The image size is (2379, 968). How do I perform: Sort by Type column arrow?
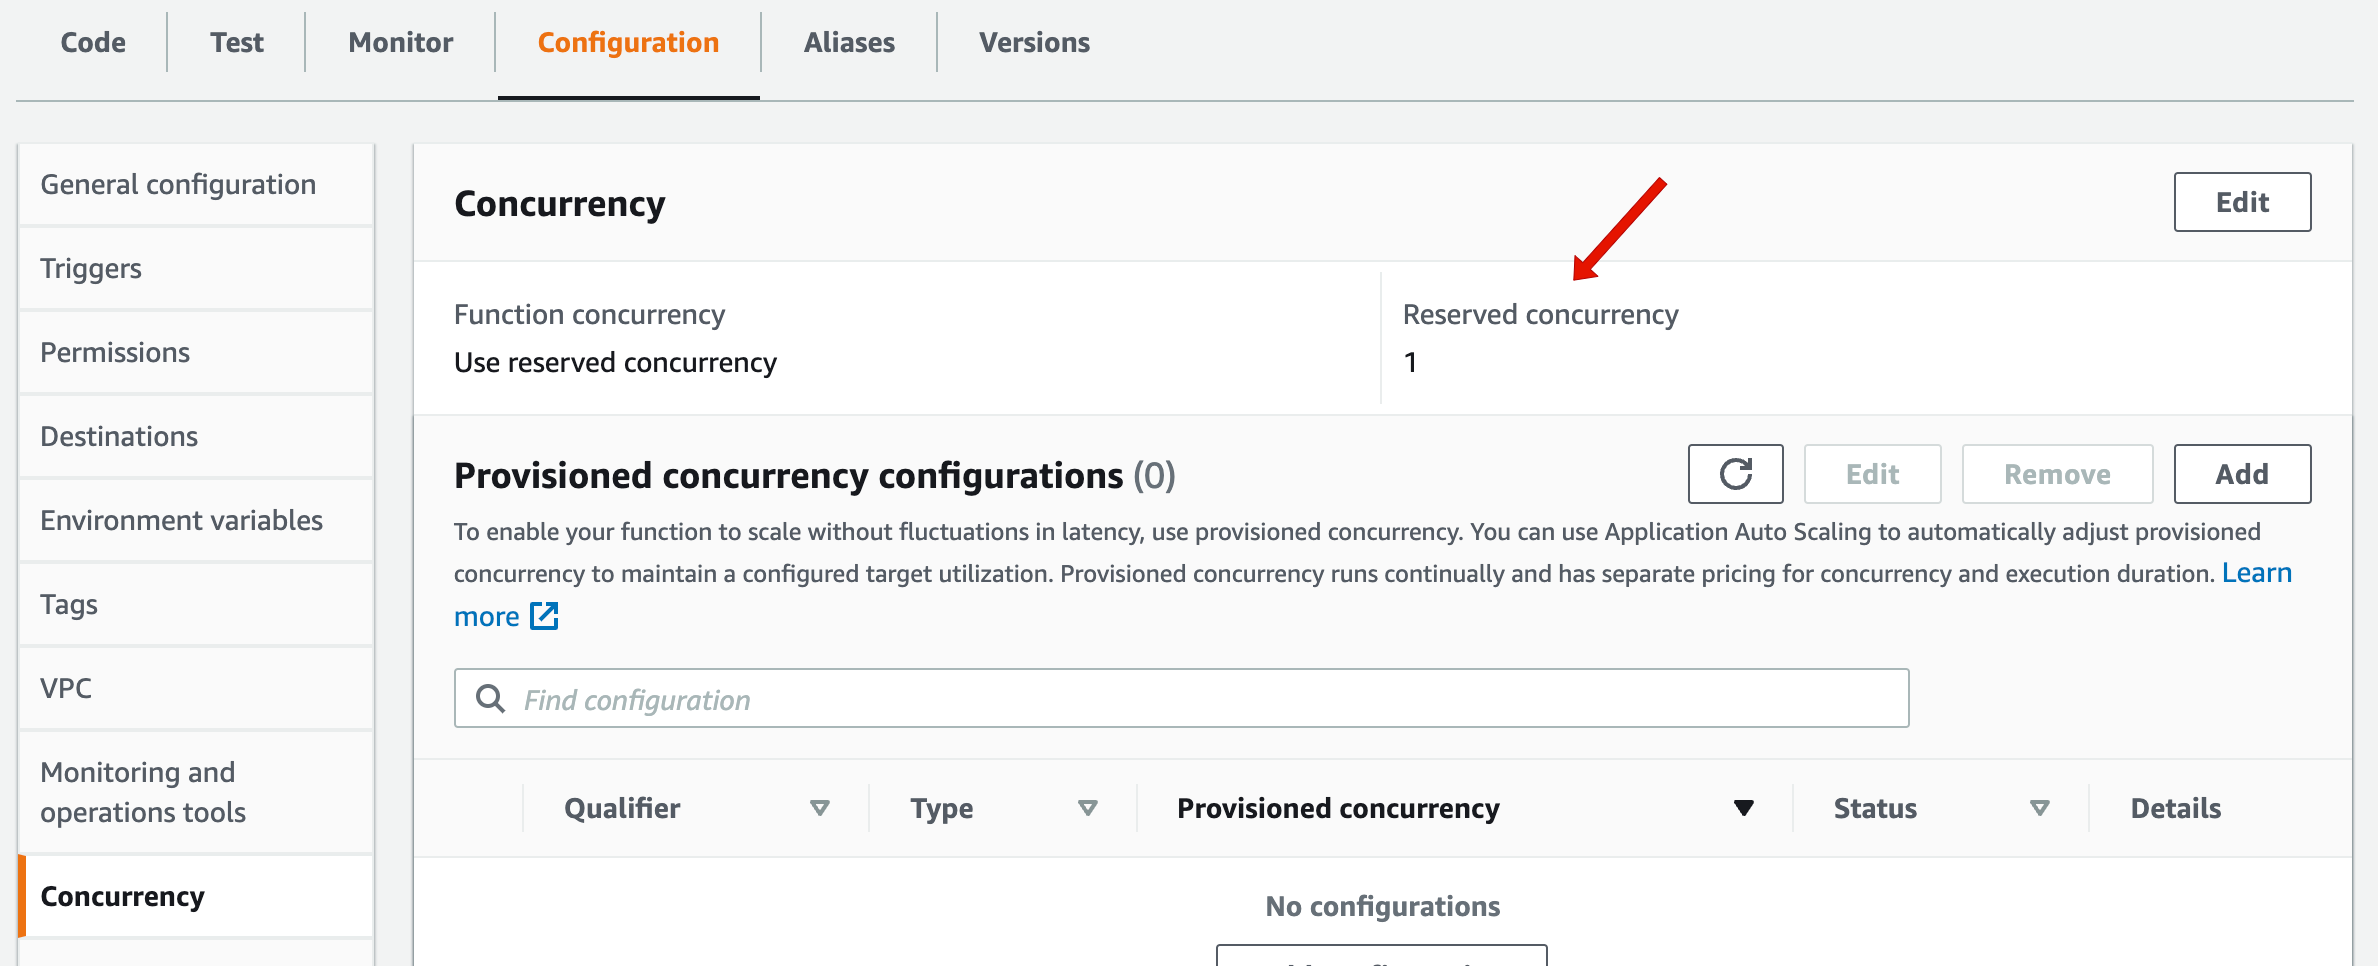pyautogui.click(x=1088, y=808)
